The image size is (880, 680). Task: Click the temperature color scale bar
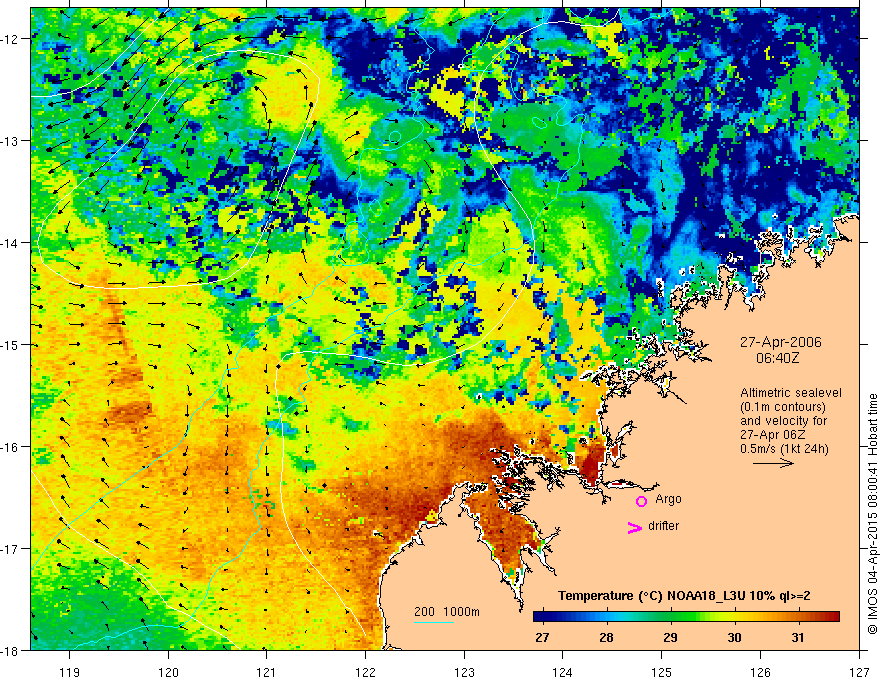[686, 617]
